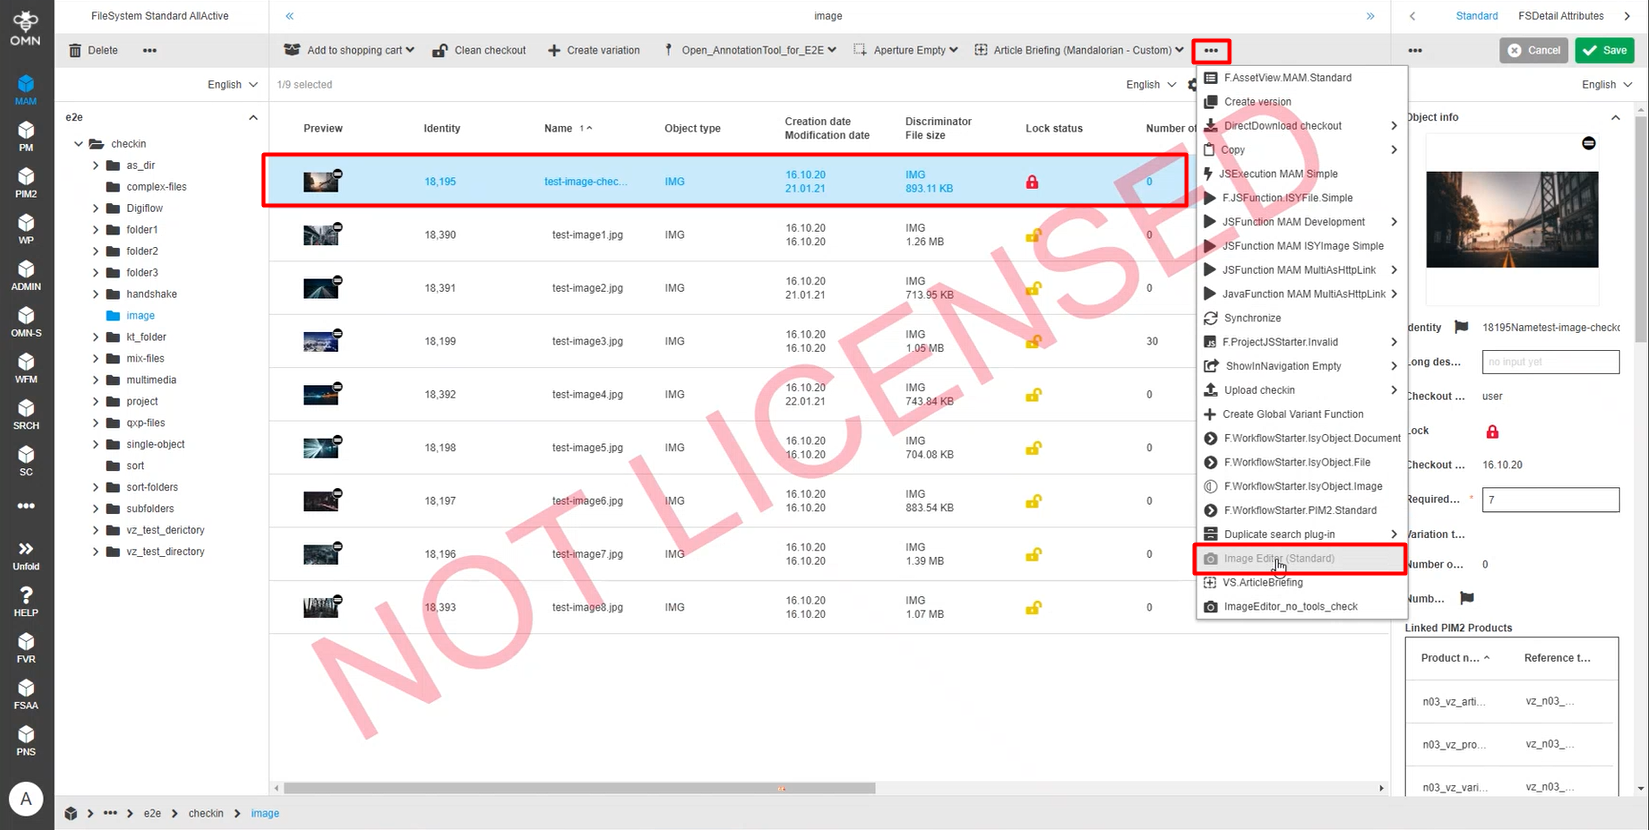The image size is (1649, 830).
Task: Click the Cancel button
Action: point(1533,50)
